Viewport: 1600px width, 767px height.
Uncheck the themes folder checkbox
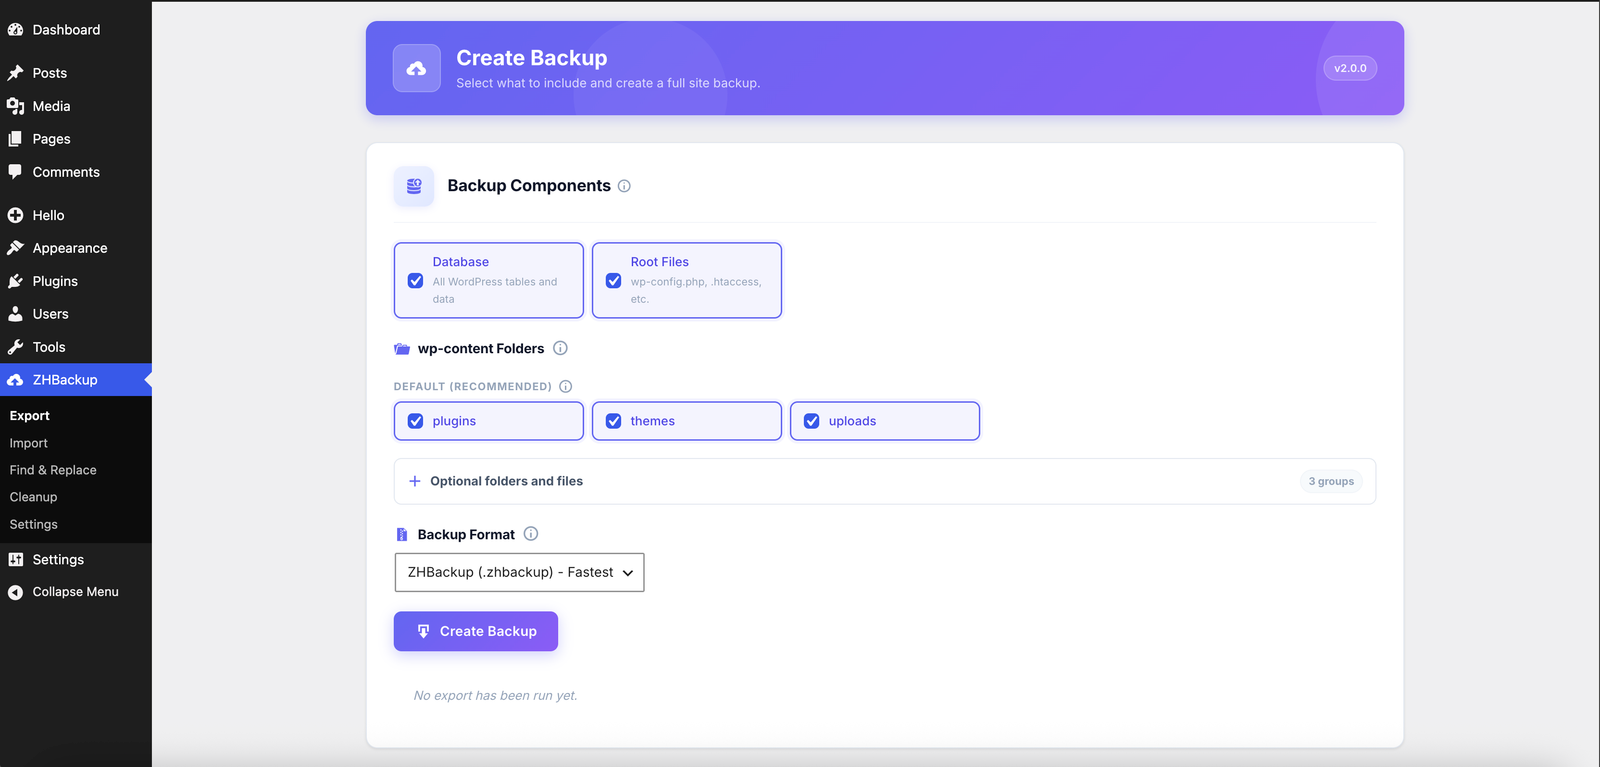pos(614,421)
